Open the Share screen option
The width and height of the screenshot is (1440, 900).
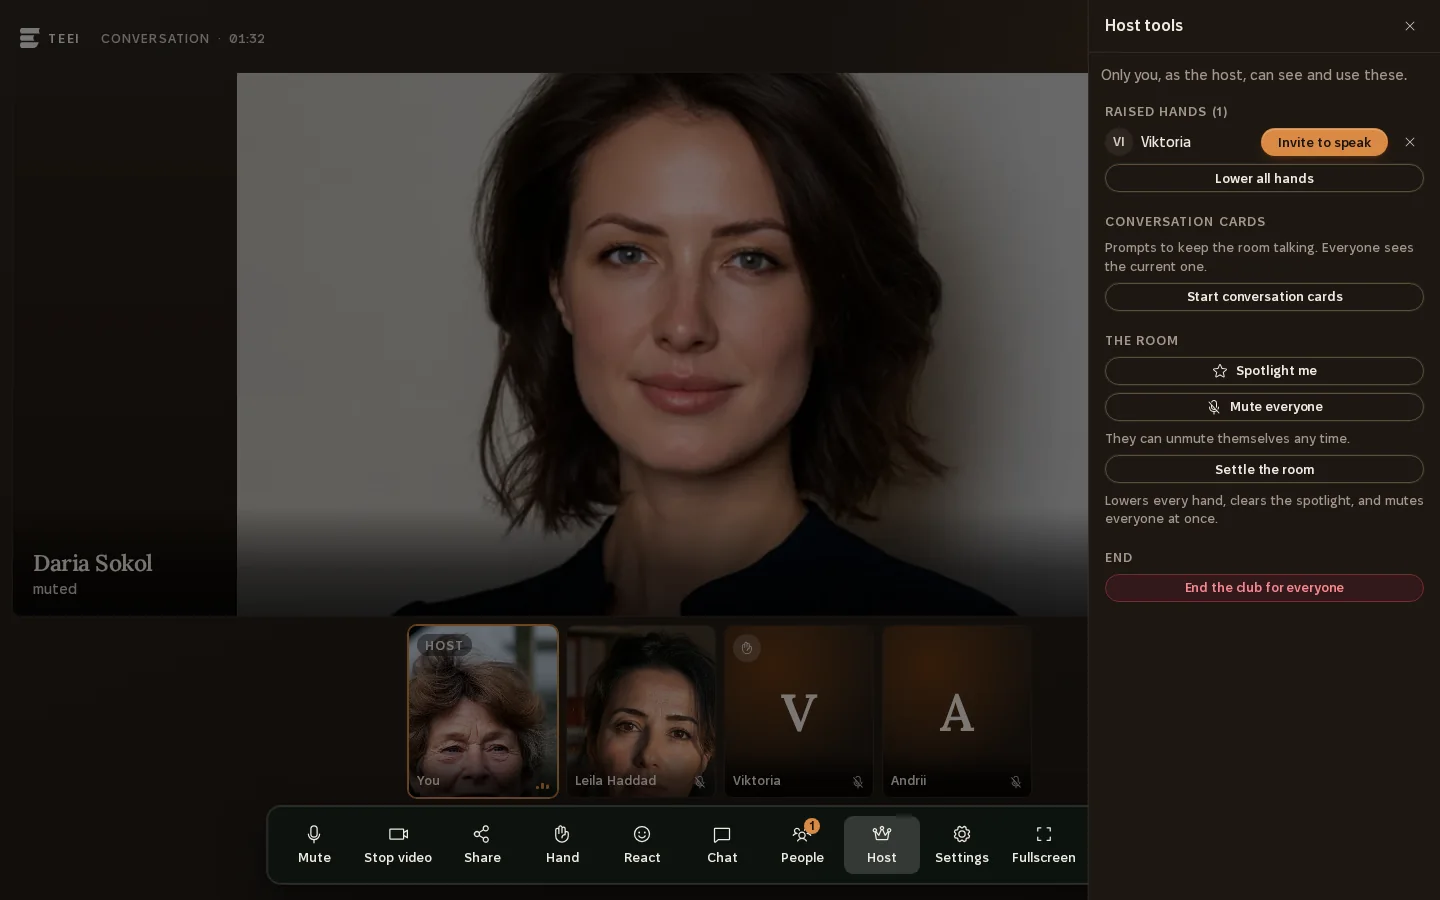click(x=482, y=845)
